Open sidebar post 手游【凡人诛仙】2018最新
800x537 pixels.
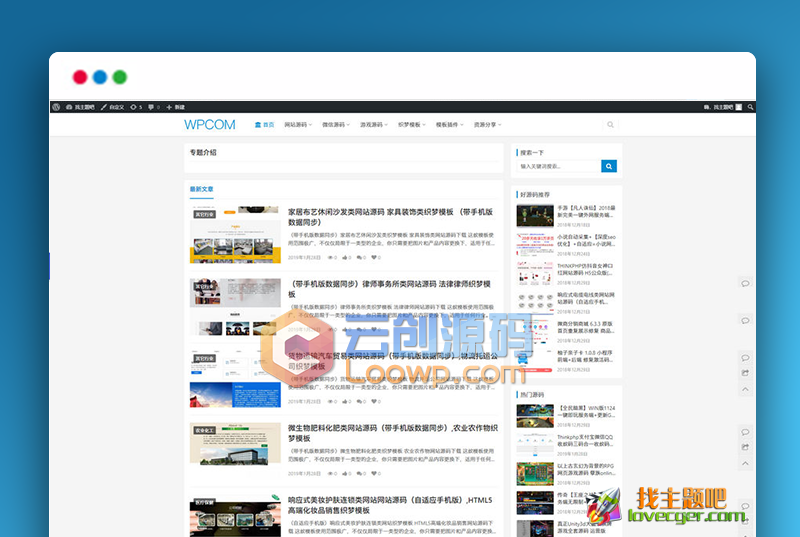586,212
